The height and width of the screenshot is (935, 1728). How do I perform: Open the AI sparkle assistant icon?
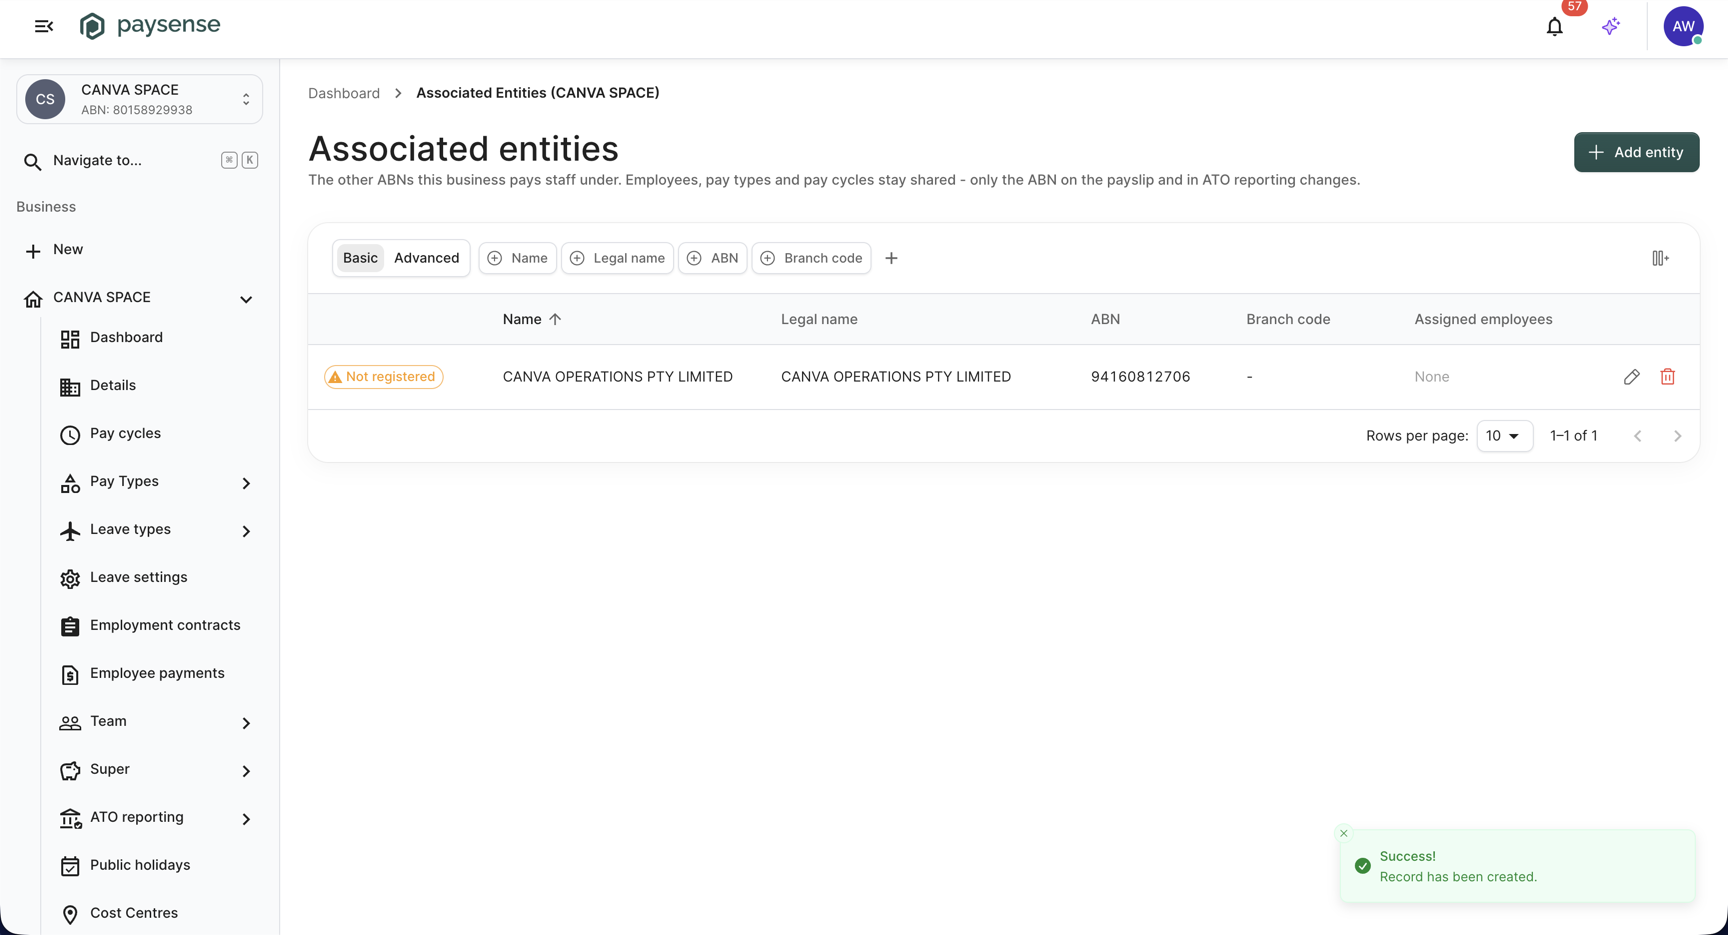coord(1610,27)
